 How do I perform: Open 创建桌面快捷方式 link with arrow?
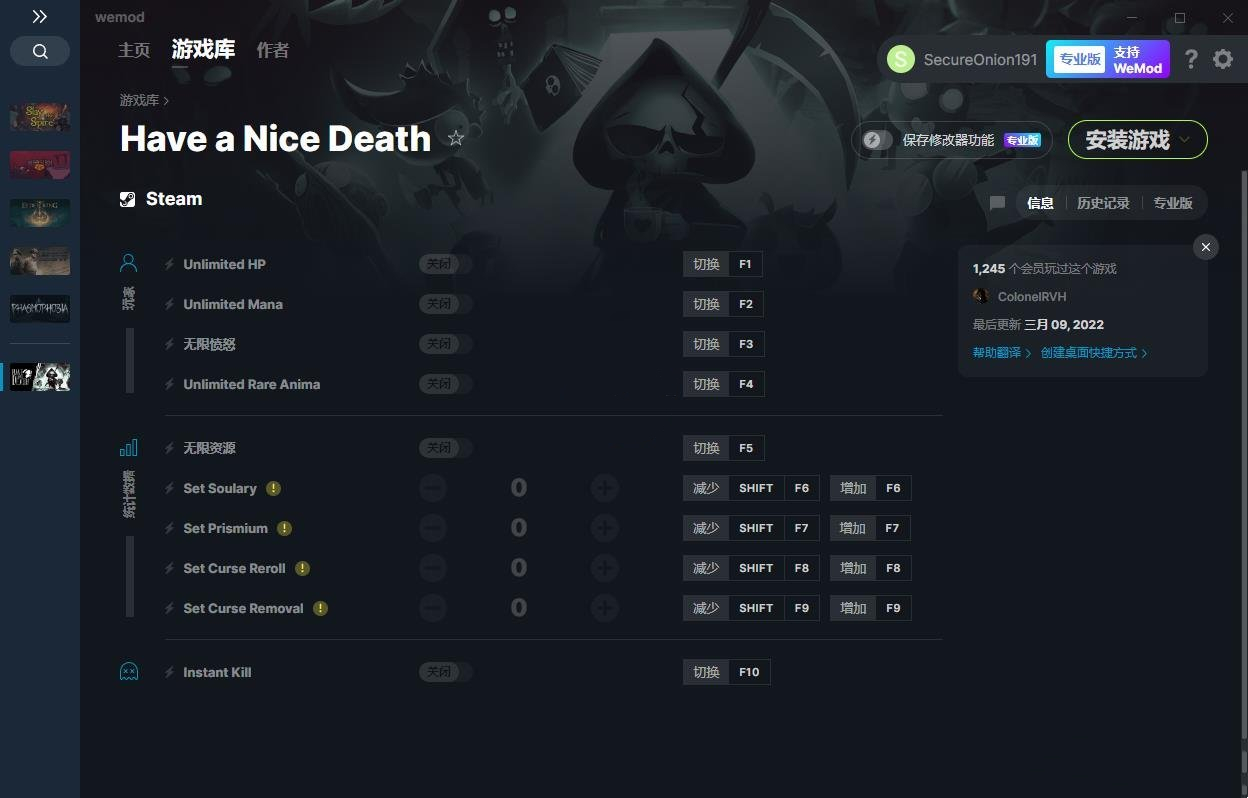(1094, 353)
